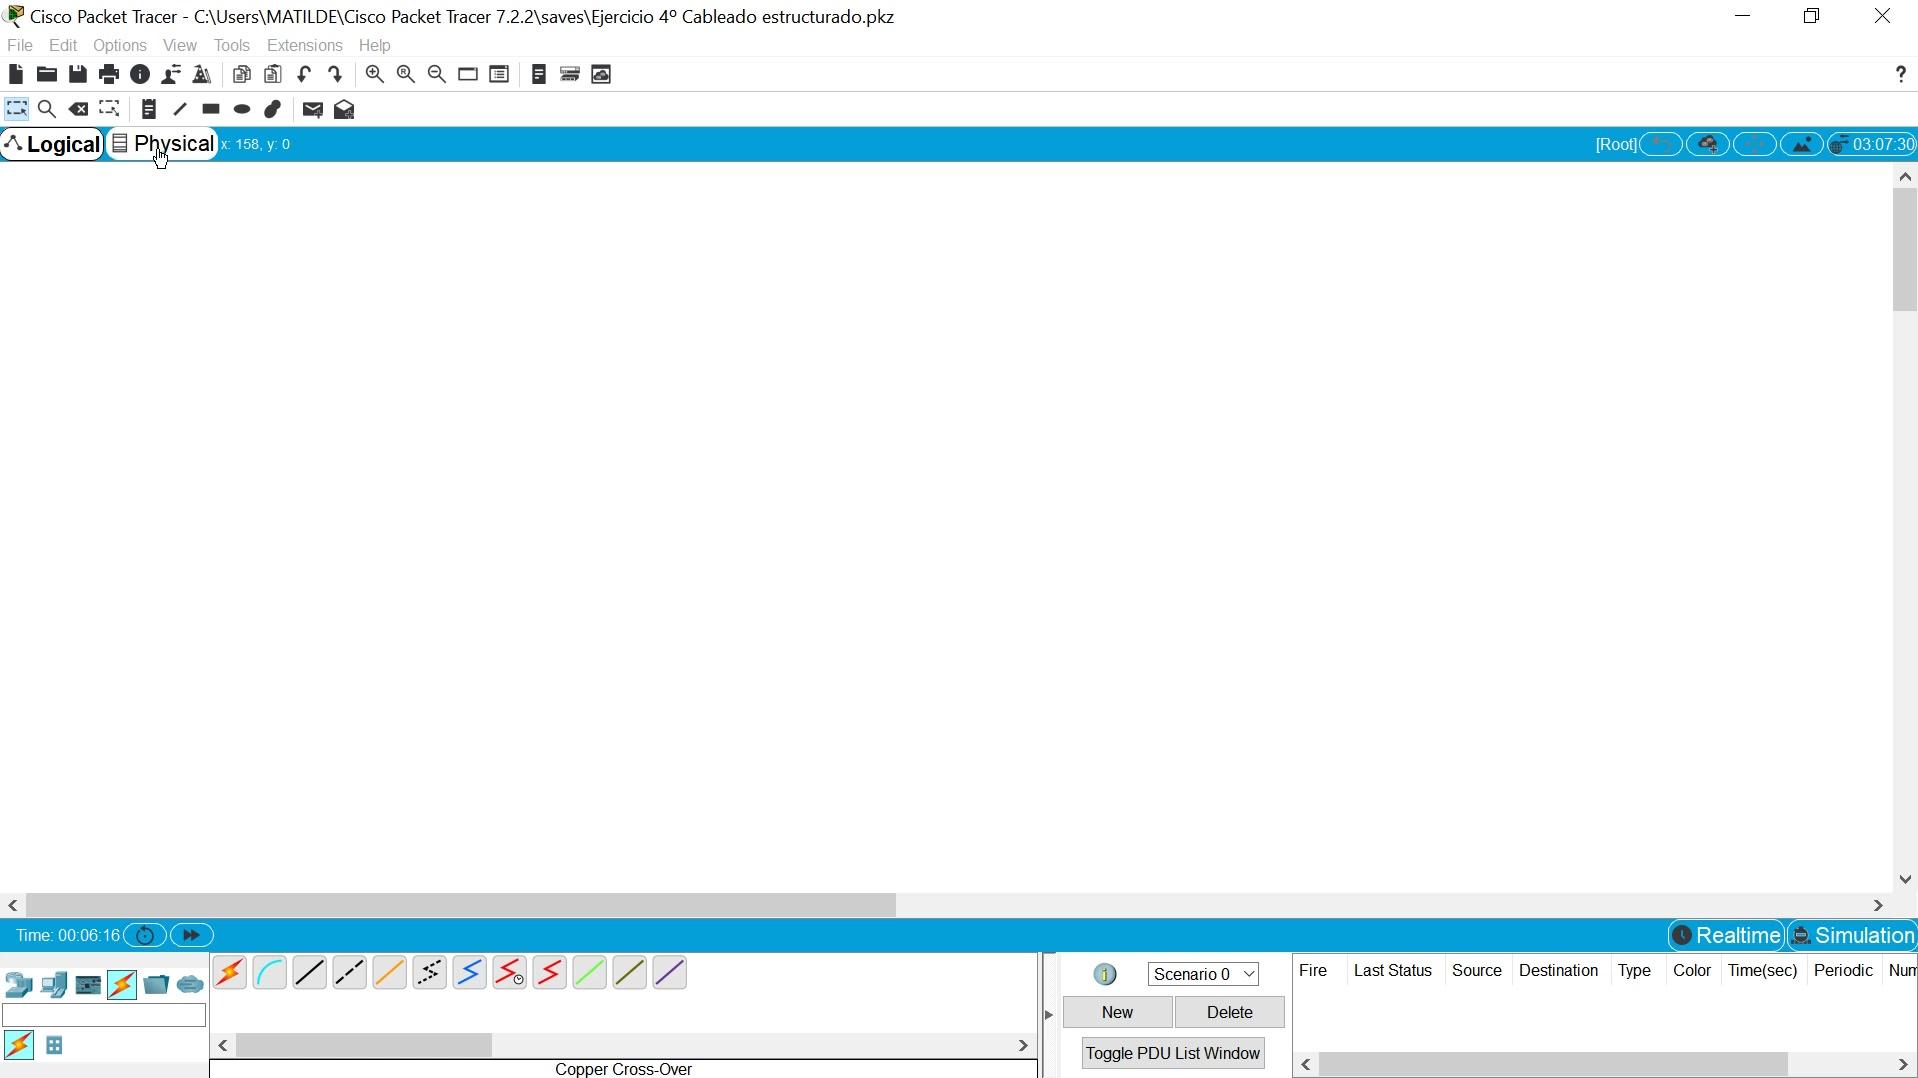Screen dimensions: 1918x1078
Task: Save the current network file
Action: (78, 75)
